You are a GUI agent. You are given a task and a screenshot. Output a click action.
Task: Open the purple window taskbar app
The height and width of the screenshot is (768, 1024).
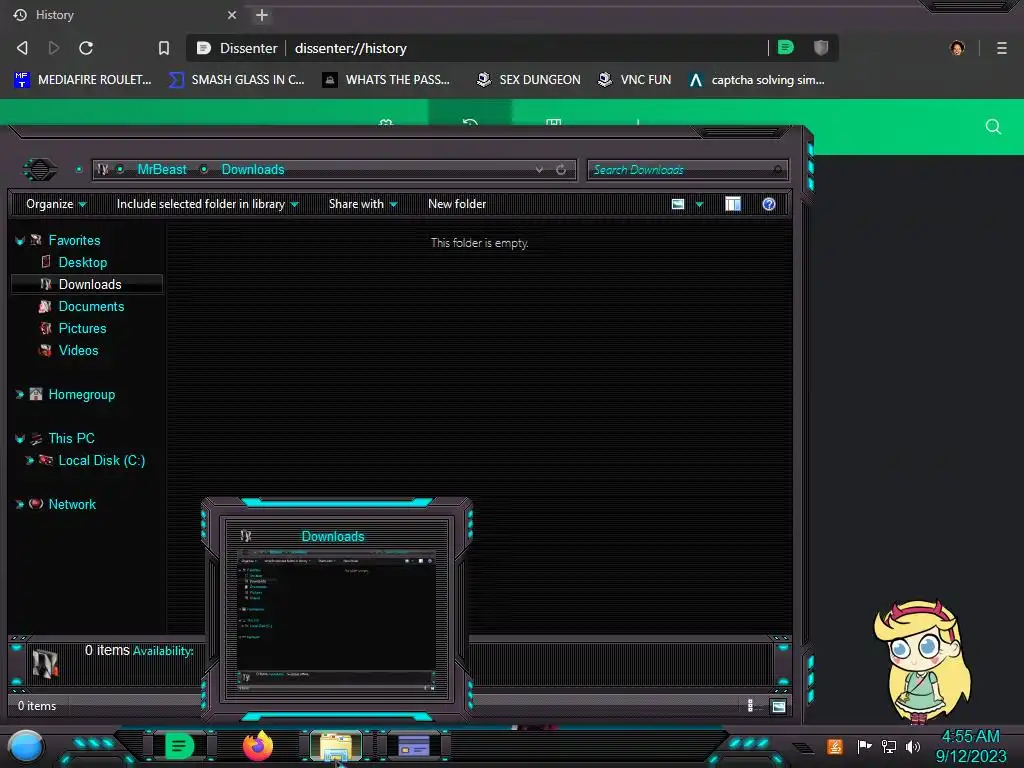pos(414,746)
